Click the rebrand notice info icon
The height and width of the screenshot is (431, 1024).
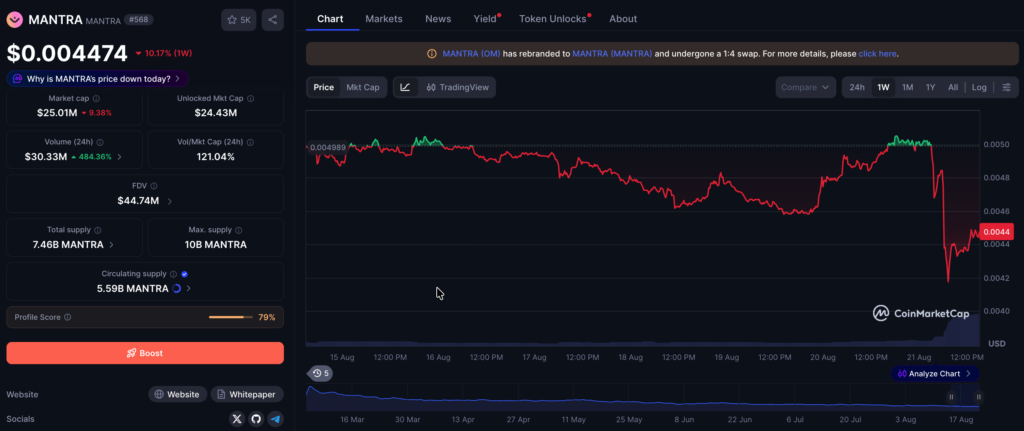[x=432, y=54]
